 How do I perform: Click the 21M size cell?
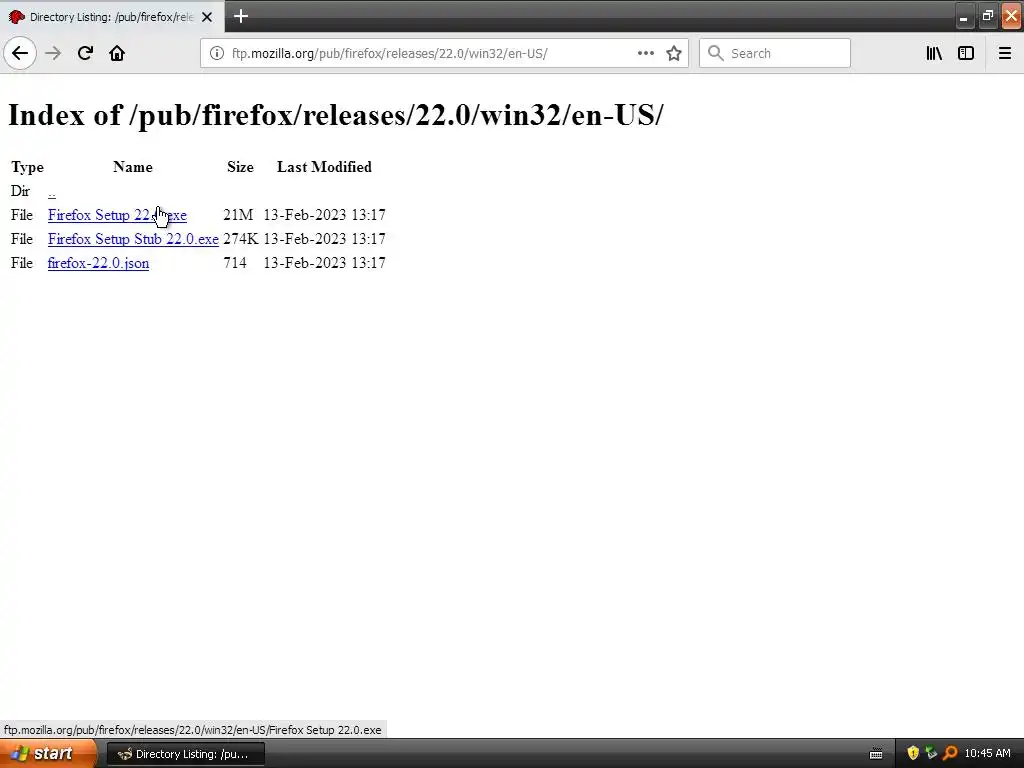pyautogui.click(x=238, y=215)
